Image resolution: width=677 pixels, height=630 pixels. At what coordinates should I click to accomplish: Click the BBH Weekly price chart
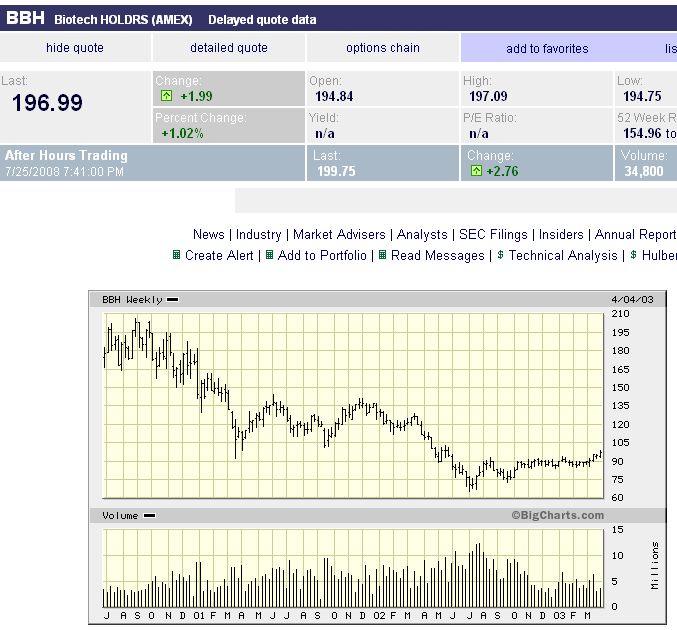pos(355,405)
